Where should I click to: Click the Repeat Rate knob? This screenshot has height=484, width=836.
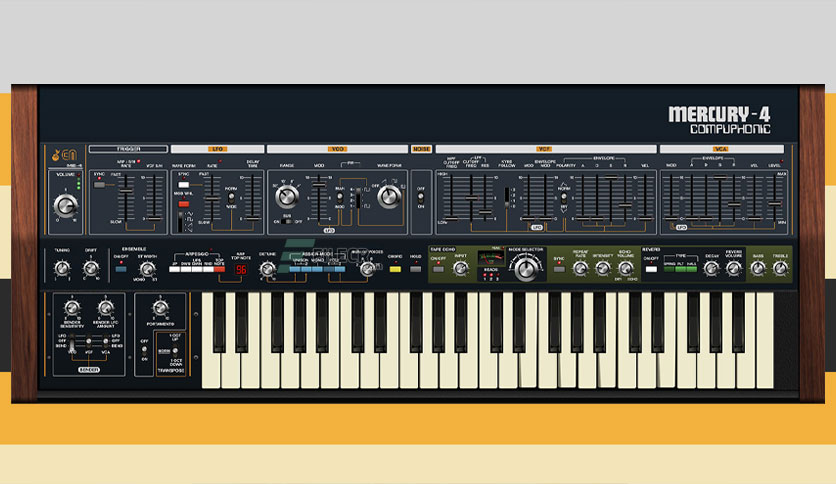pyautogui.click(x=581, y=269)
